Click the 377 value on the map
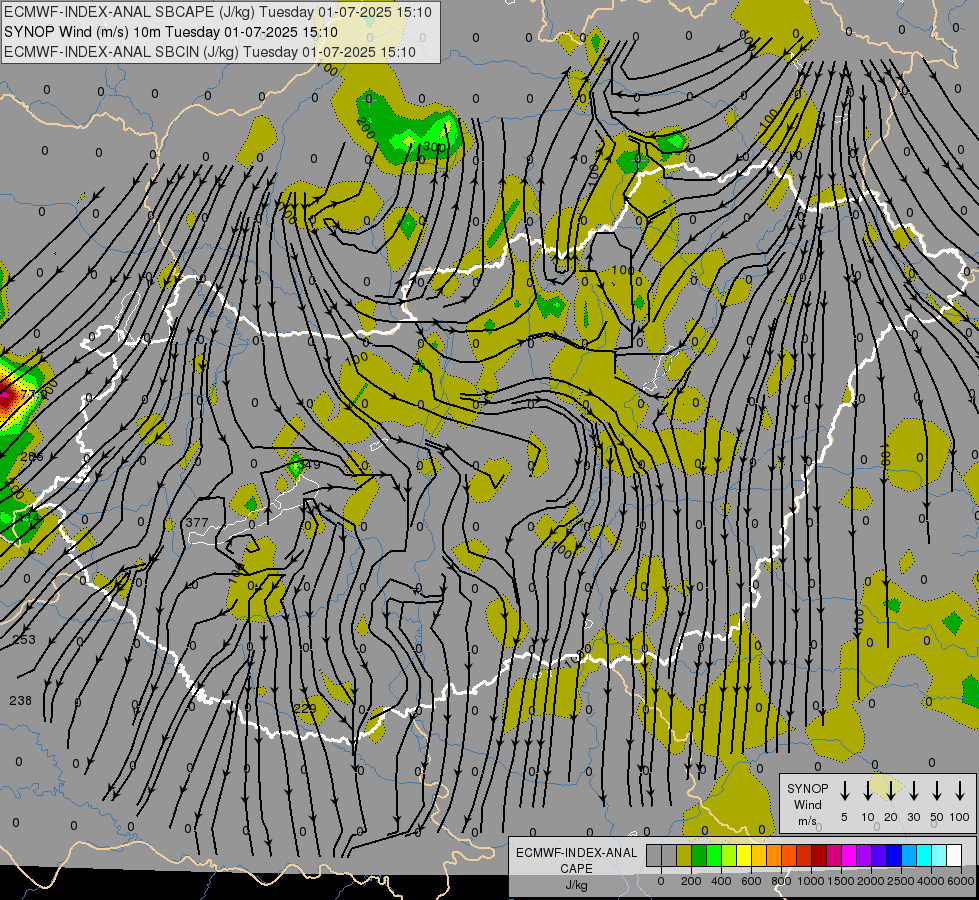 pyautogui.click(x=197, y=522)
